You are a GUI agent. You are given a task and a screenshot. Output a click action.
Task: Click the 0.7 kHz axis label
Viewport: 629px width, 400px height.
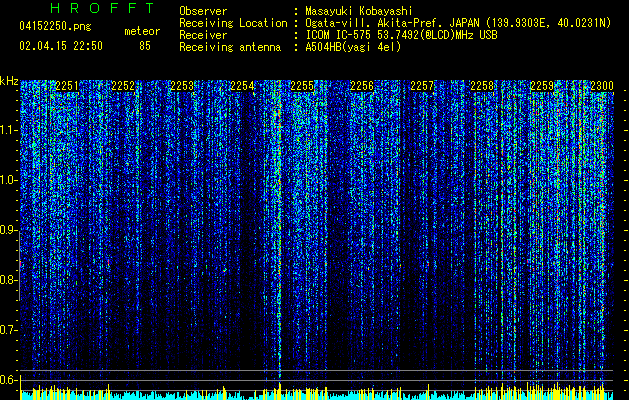[x=8, y=330]
